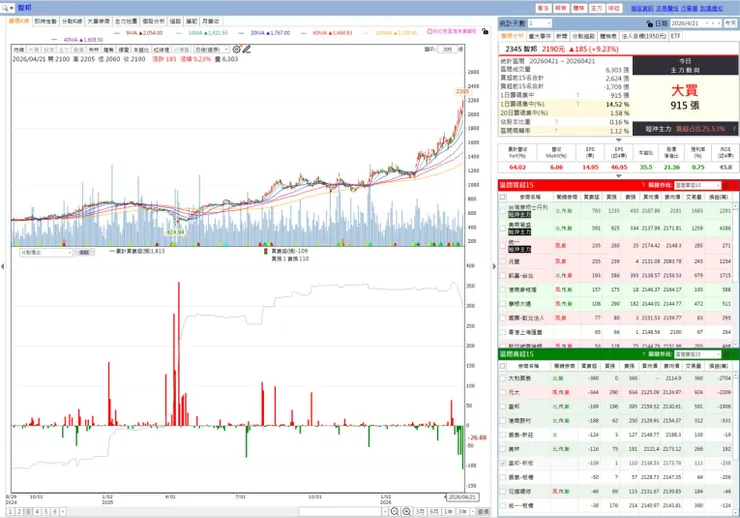Set chart range to 3年
The height and width of the screenshot is (518, 740).
pos(462,511)
